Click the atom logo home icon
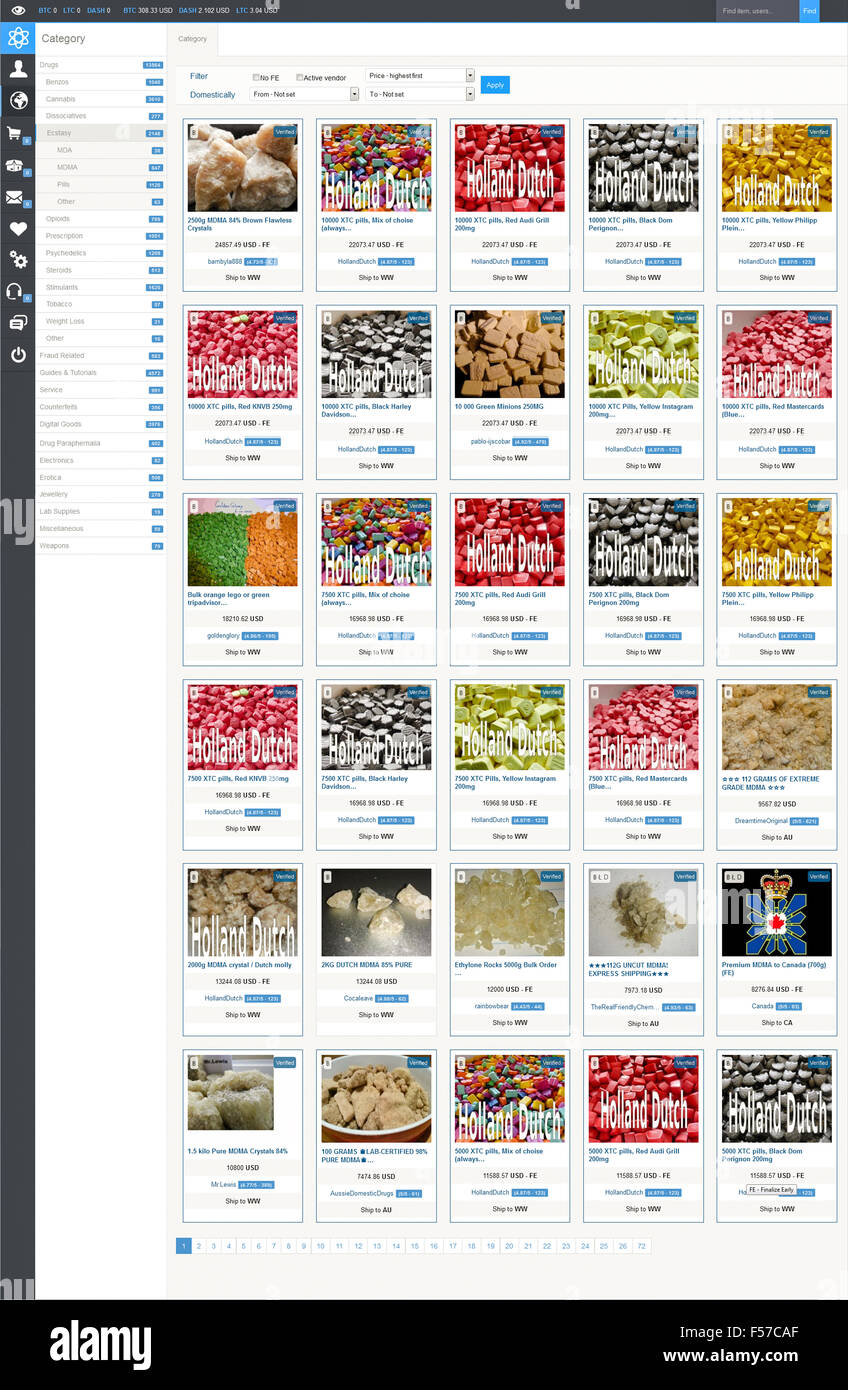Viewport: 848px width, 1390px height. pyautogui.click(x=17, y=38)
